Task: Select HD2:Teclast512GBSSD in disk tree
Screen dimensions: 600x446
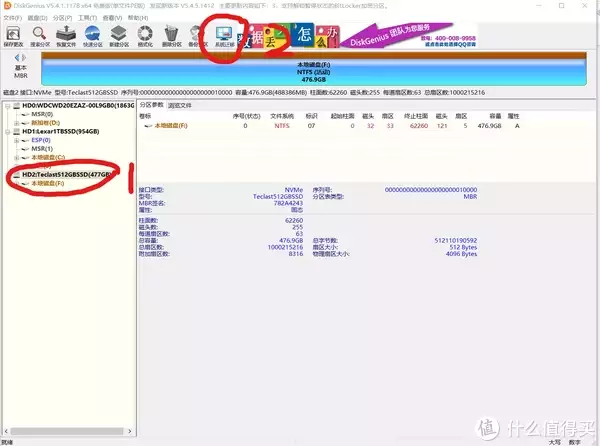Action: pos(67,174)
